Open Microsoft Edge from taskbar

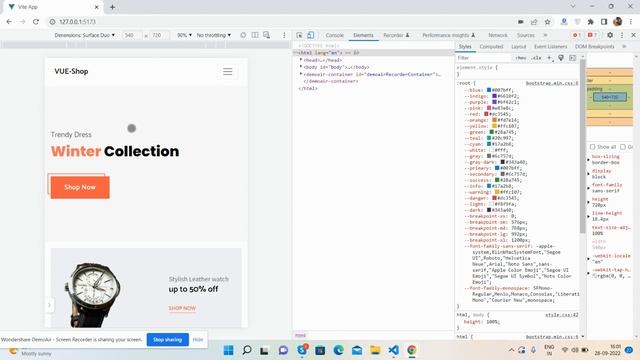[338, 350]
